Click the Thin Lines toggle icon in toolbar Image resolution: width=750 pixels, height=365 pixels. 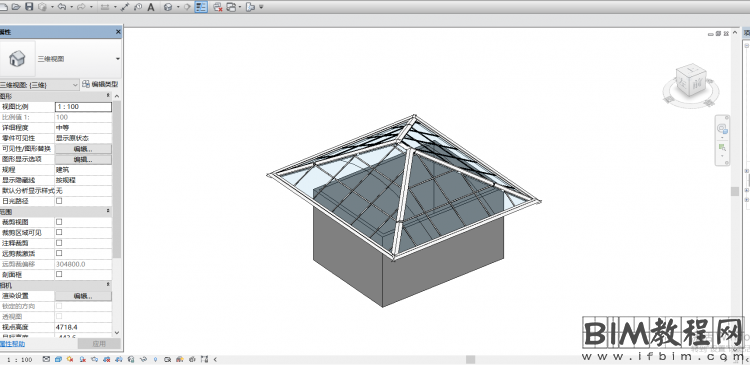tap(201, 7)
